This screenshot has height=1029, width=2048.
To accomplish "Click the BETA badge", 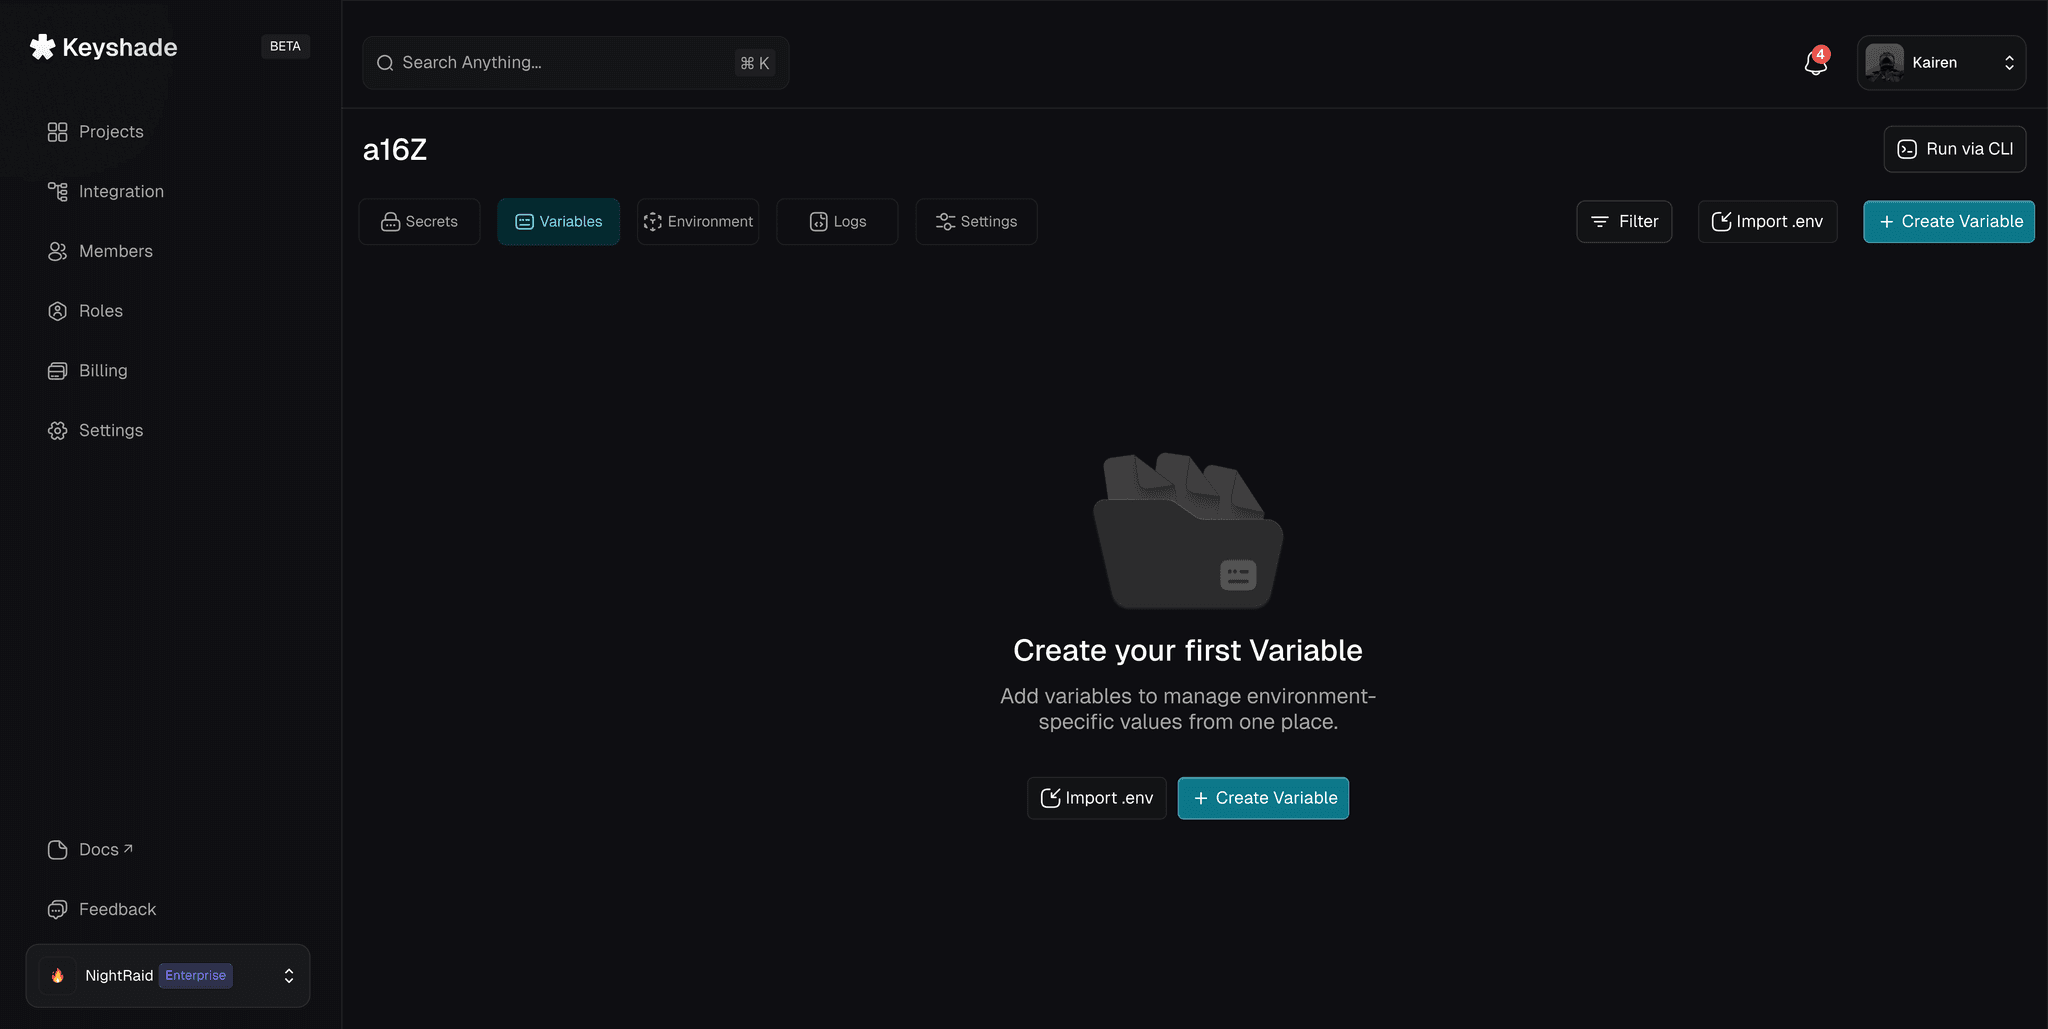I will pos(285,46).
